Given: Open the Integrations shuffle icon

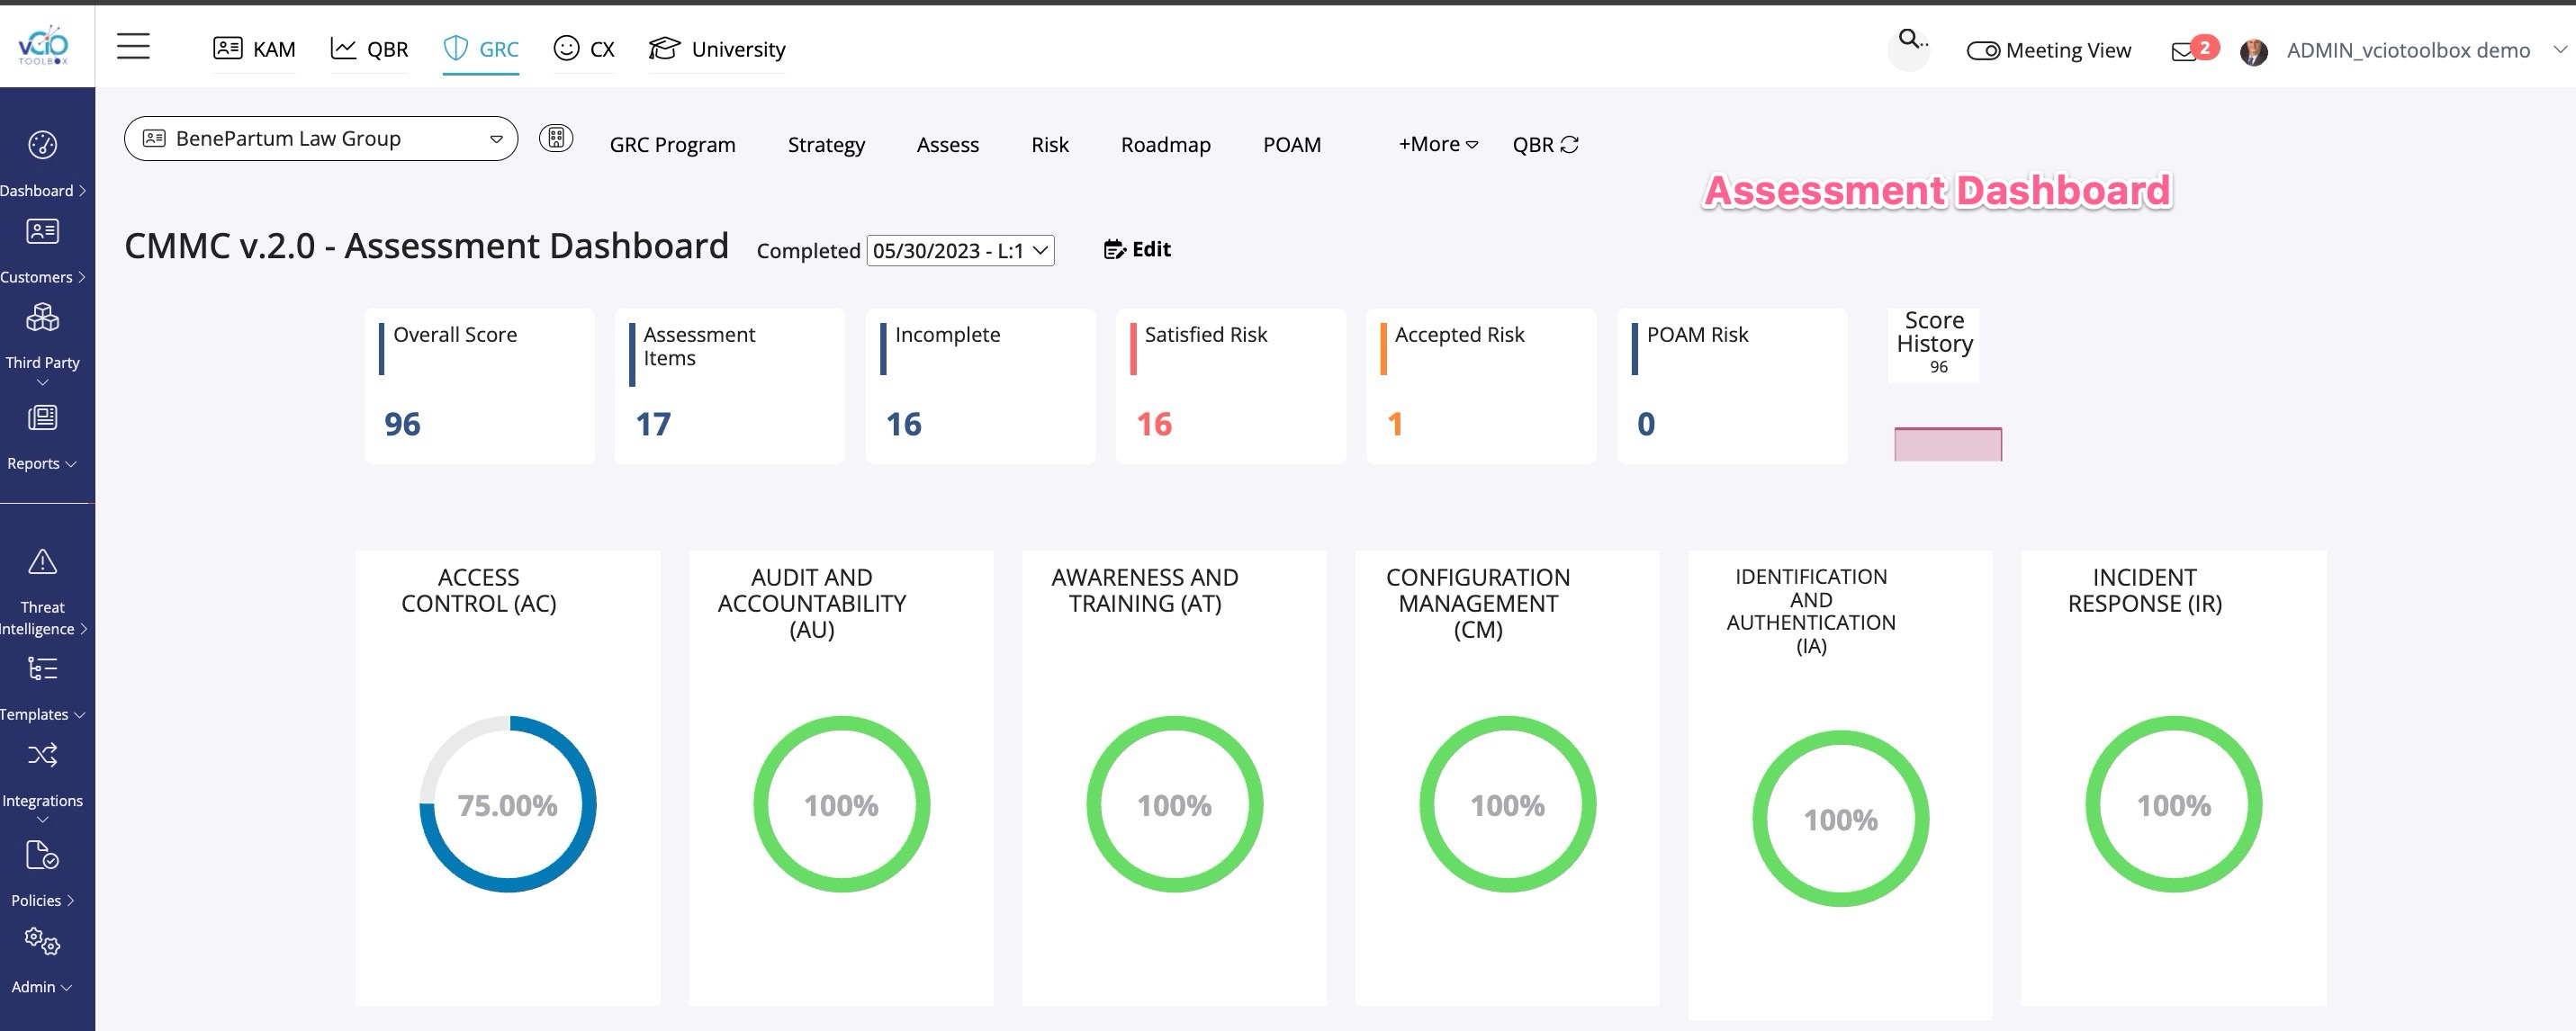Looking at the screenshot, I should click(42, 755).
